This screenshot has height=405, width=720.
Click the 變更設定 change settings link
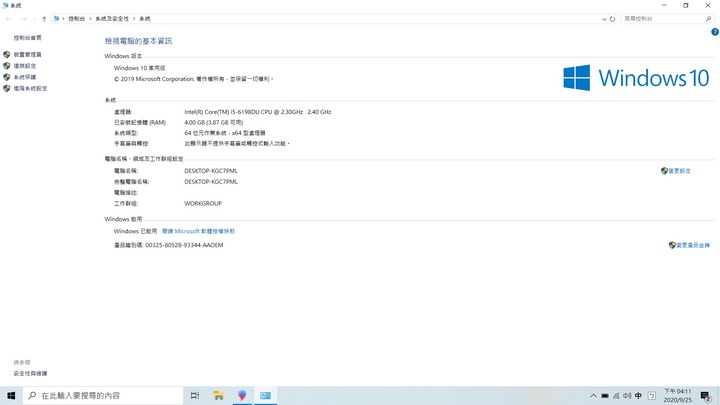(679, 171)
